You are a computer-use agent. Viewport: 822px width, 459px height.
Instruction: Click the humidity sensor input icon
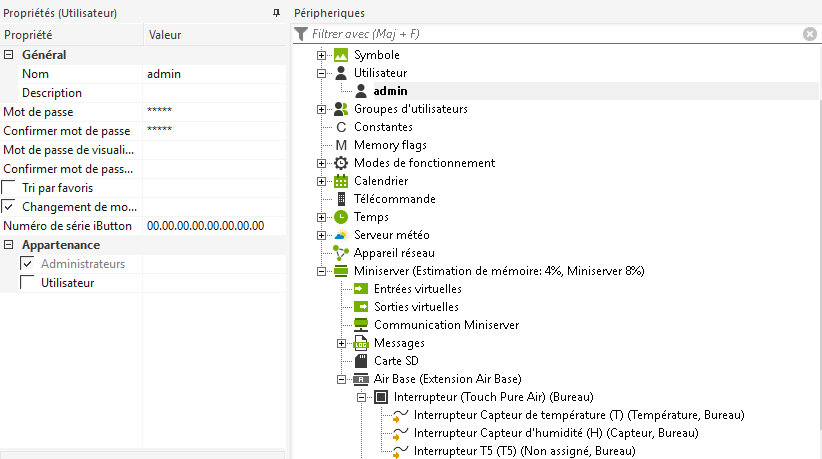coord(400,434)
